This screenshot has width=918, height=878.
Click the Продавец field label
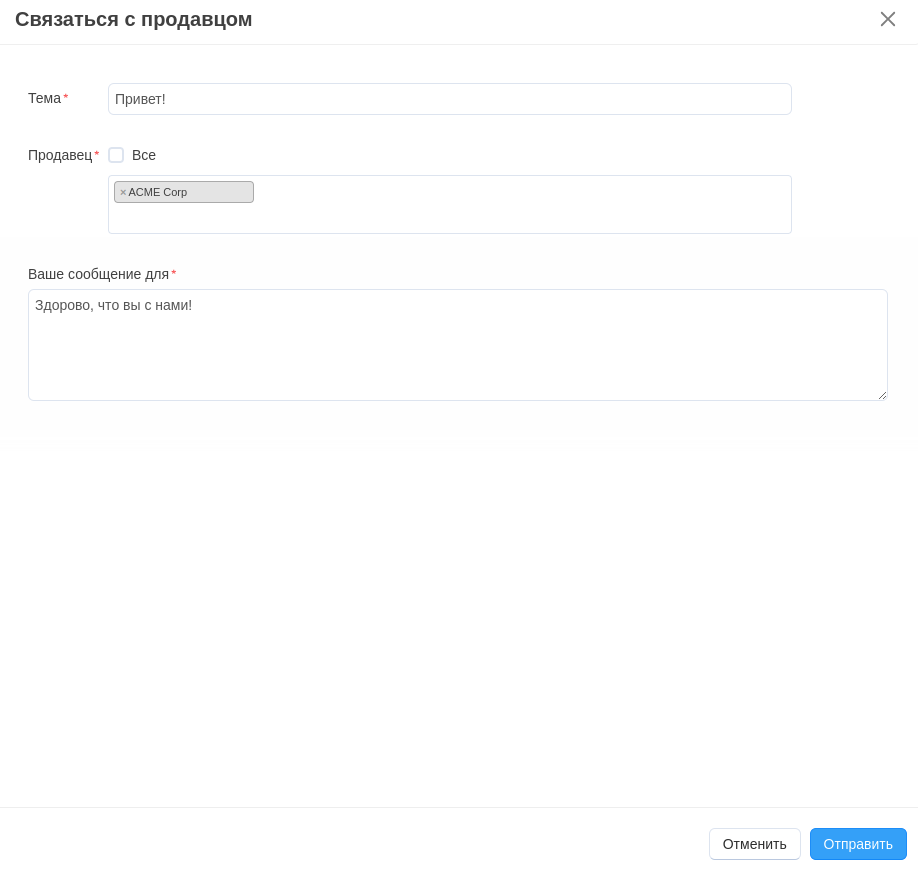point(60,155)
